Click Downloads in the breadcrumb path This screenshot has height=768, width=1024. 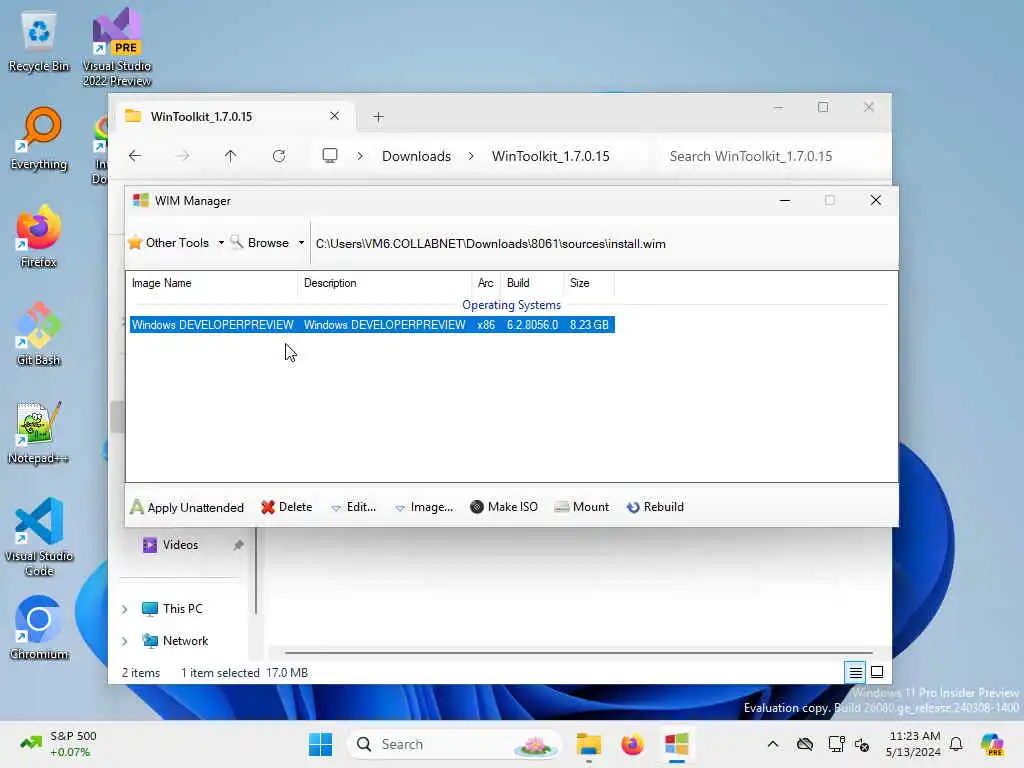(x=416, y=156)
